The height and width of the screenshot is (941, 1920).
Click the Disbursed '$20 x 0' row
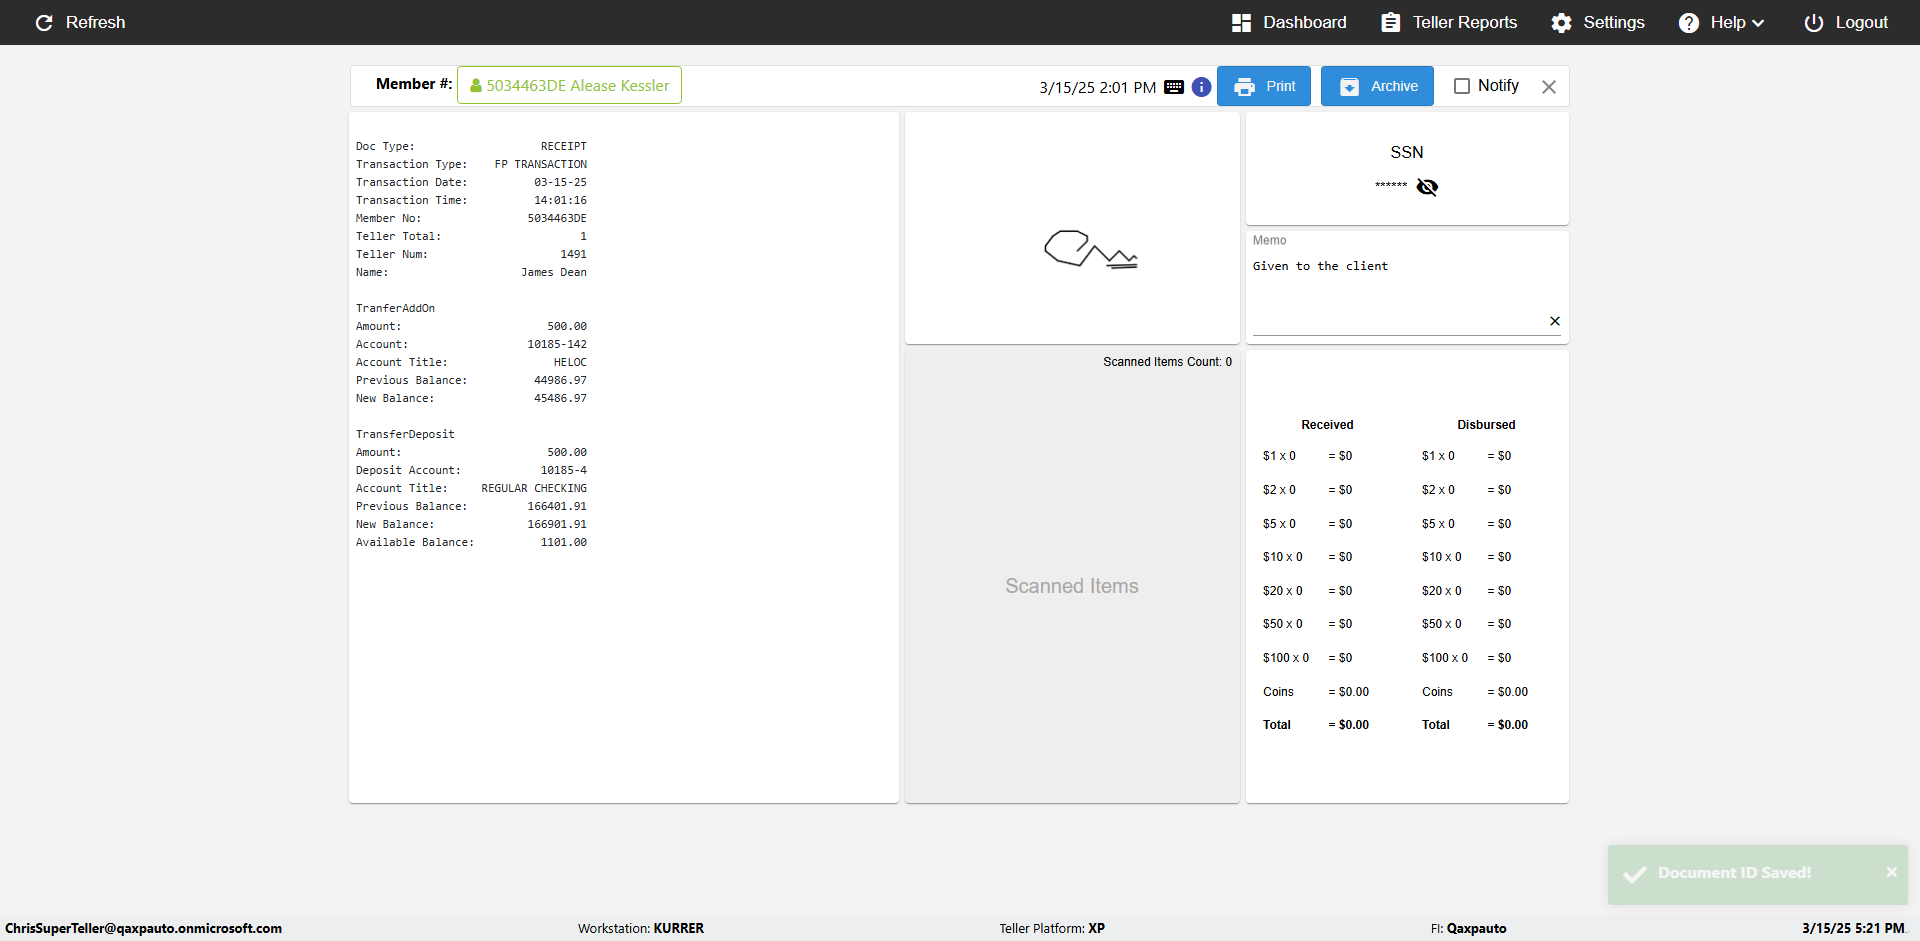pos(1467,591)
